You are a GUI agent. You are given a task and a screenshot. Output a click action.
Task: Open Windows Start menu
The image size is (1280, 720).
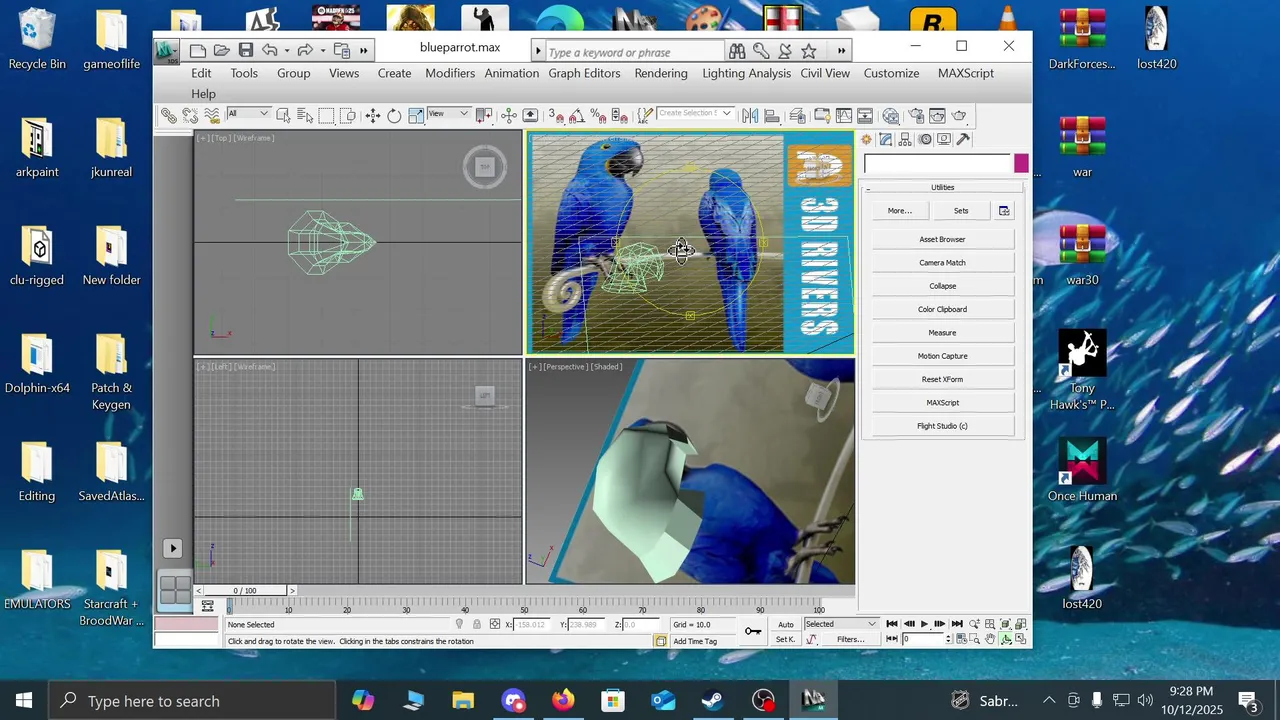coord(24,701)
